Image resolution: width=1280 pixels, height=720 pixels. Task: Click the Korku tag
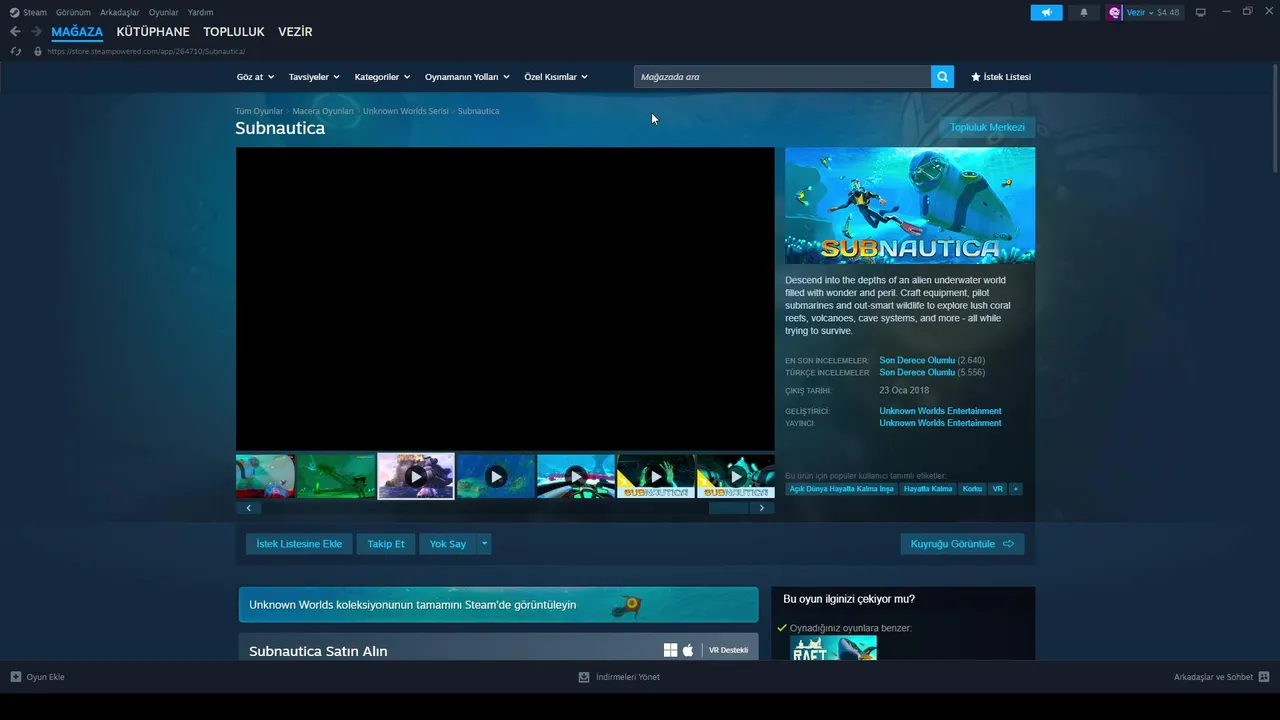click(x=972, y=489)
